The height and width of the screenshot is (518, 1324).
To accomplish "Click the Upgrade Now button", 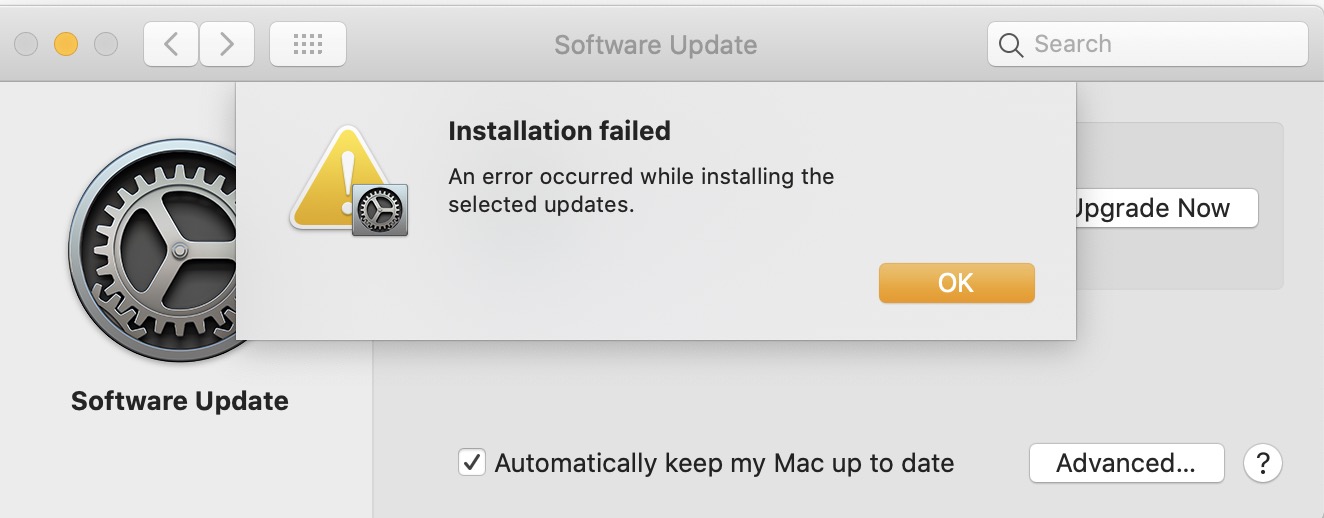I will point(1166,208).
